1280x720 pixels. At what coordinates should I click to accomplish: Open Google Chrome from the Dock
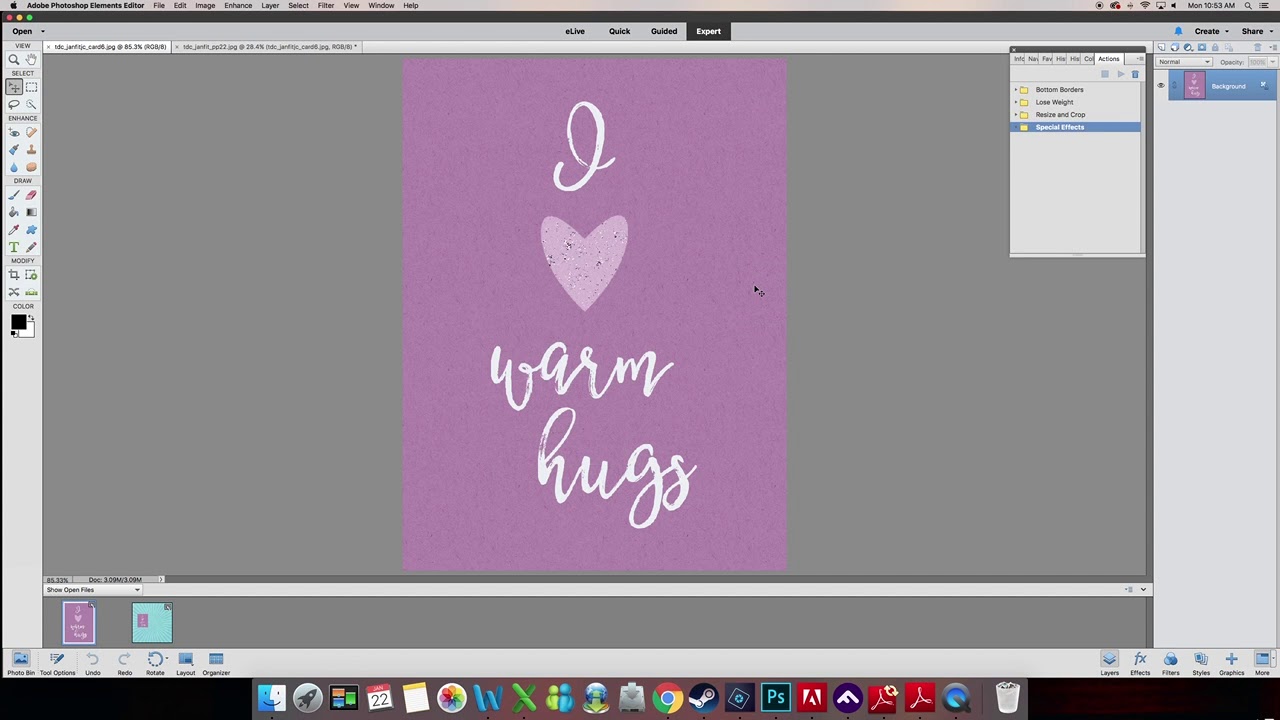point(667,698)
